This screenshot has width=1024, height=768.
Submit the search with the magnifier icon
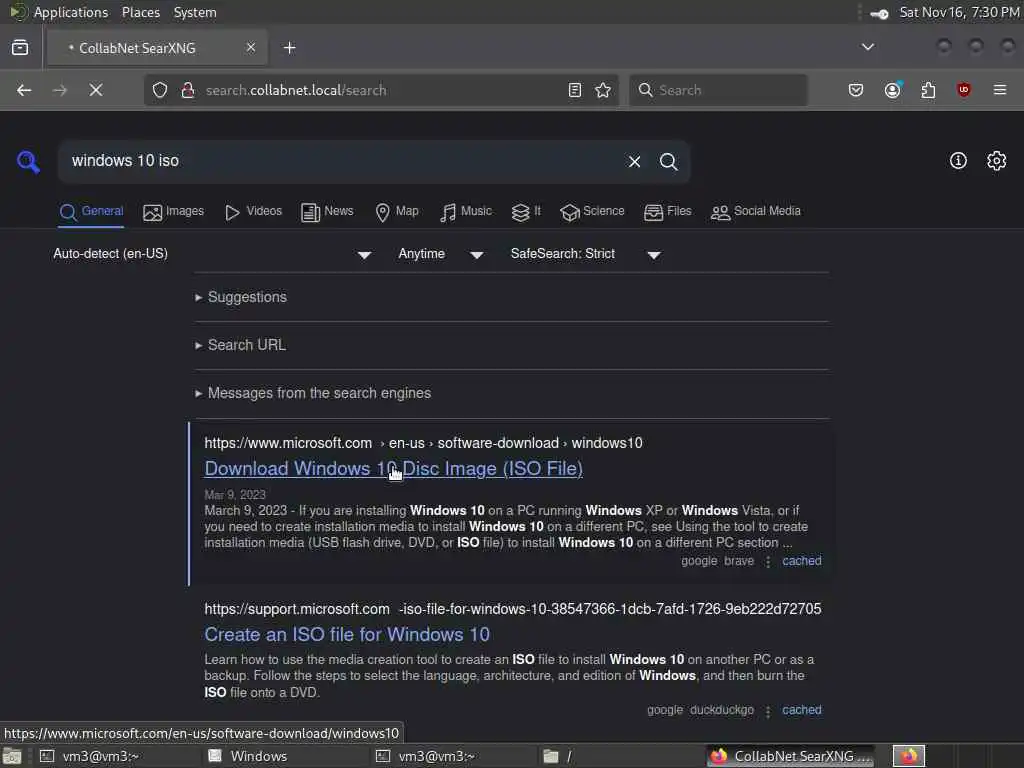(668, 161)
